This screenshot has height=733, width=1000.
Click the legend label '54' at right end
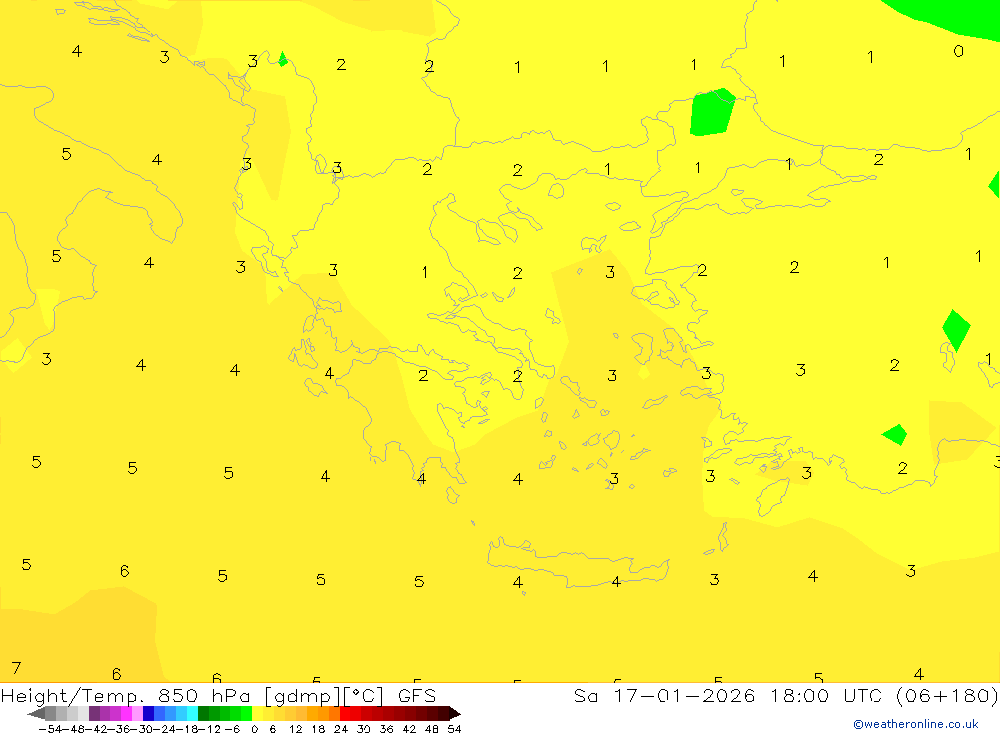coord(454,729)
